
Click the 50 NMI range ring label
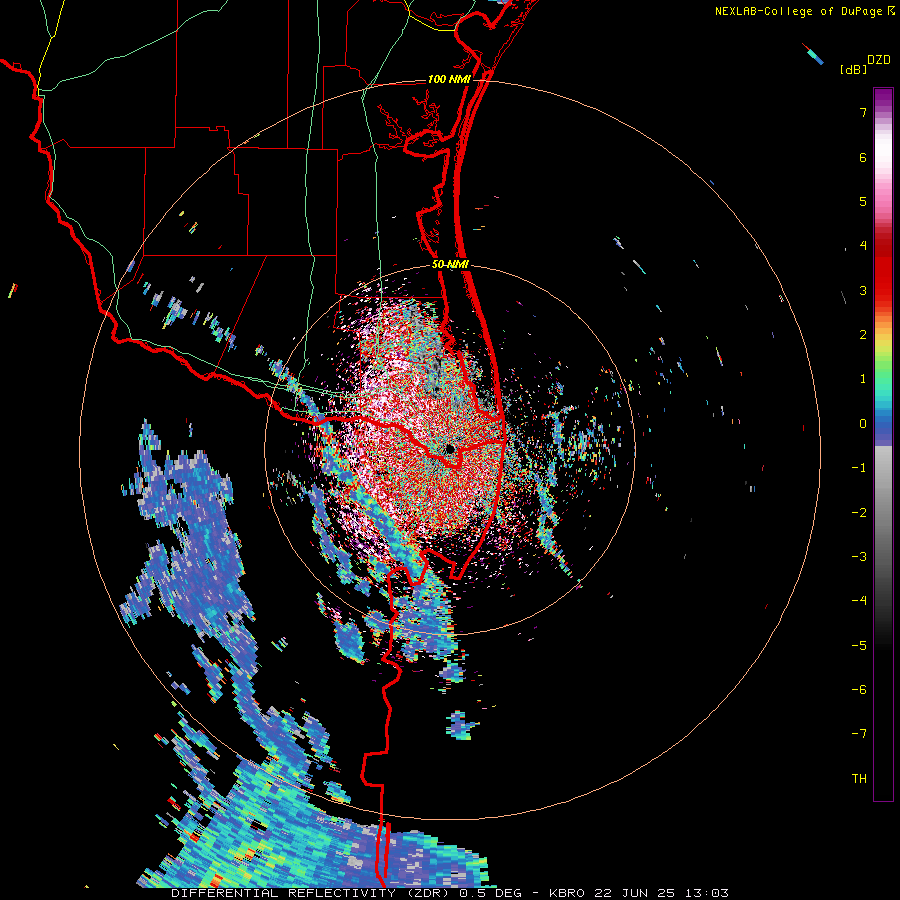(450, 265)
